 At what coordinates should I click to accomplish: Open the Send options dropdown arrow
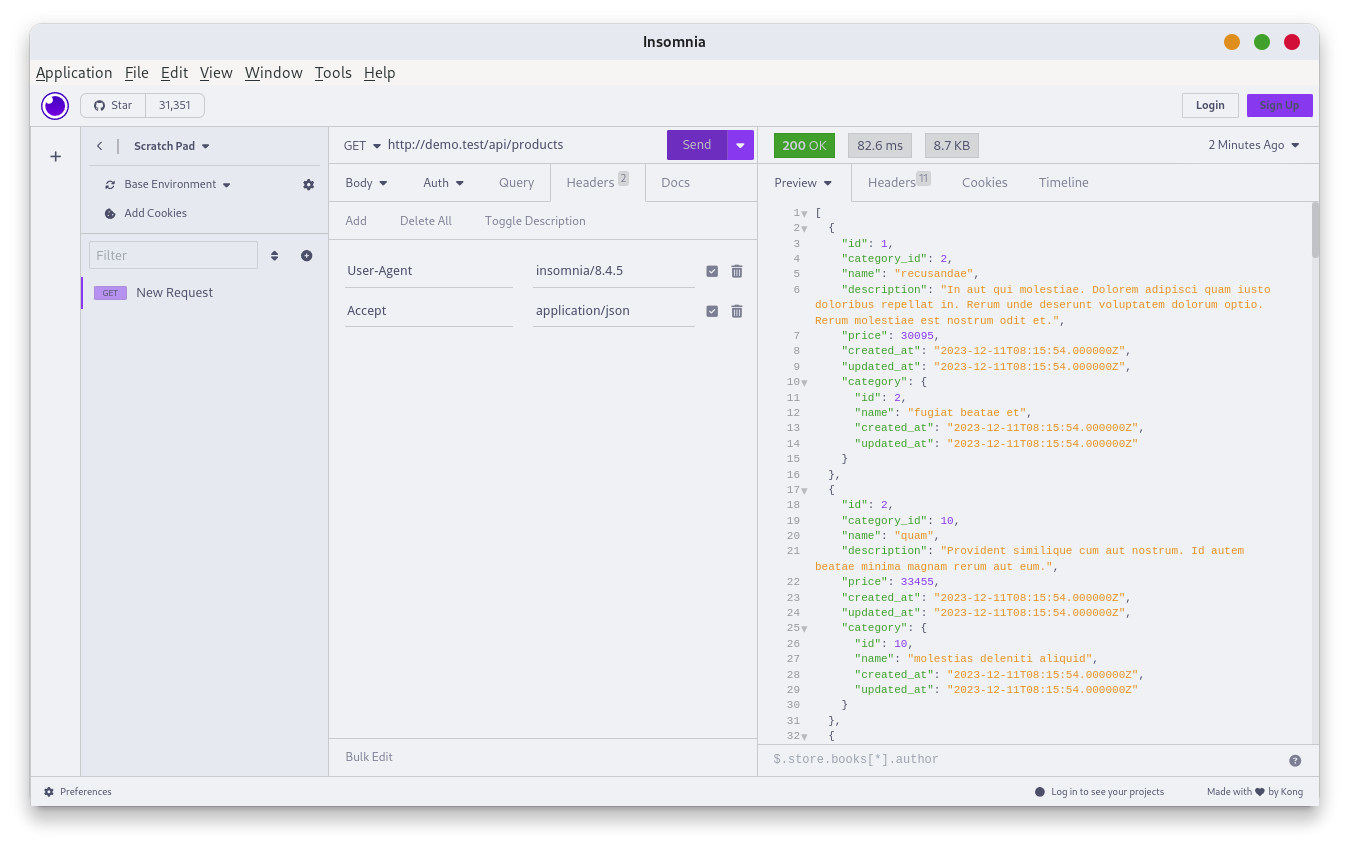point(740,145)
